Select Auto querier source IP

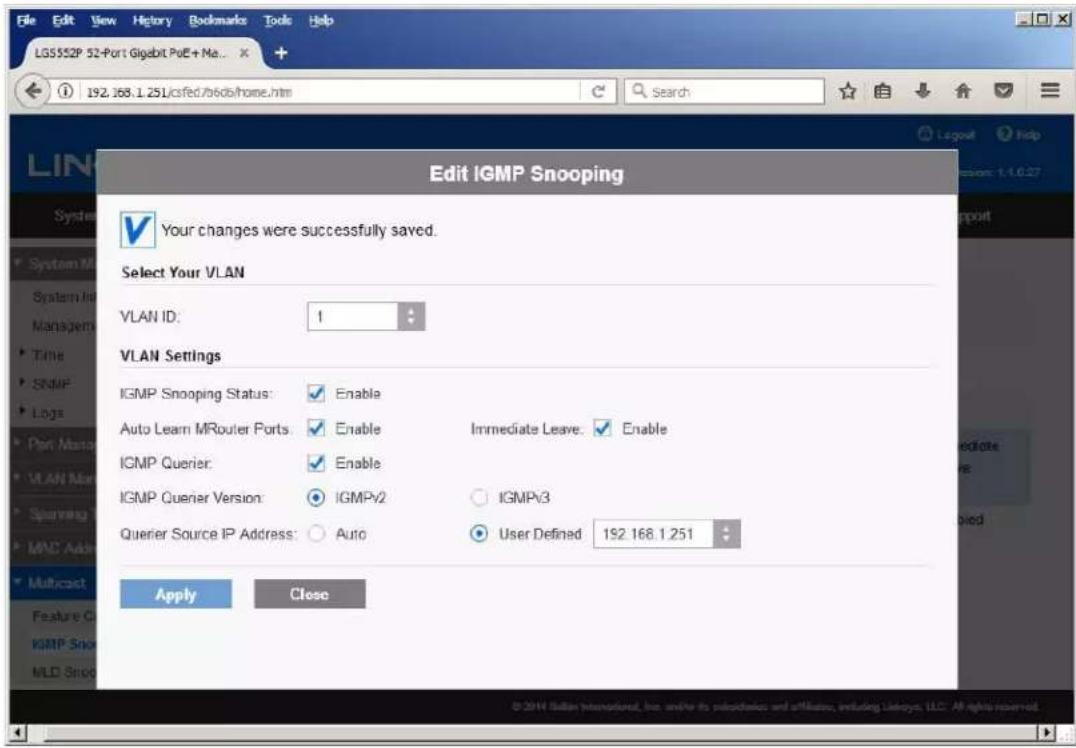[x=316, y=534]
